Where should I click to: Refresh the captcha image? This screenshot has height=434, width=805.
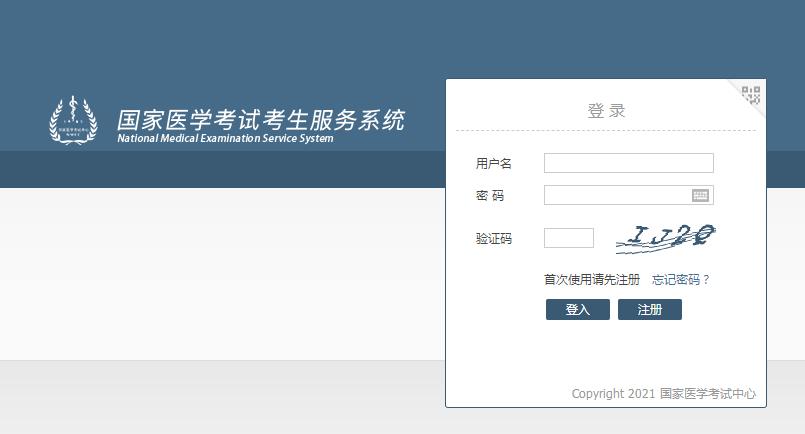pyautogui.click(x=666, y=237)
